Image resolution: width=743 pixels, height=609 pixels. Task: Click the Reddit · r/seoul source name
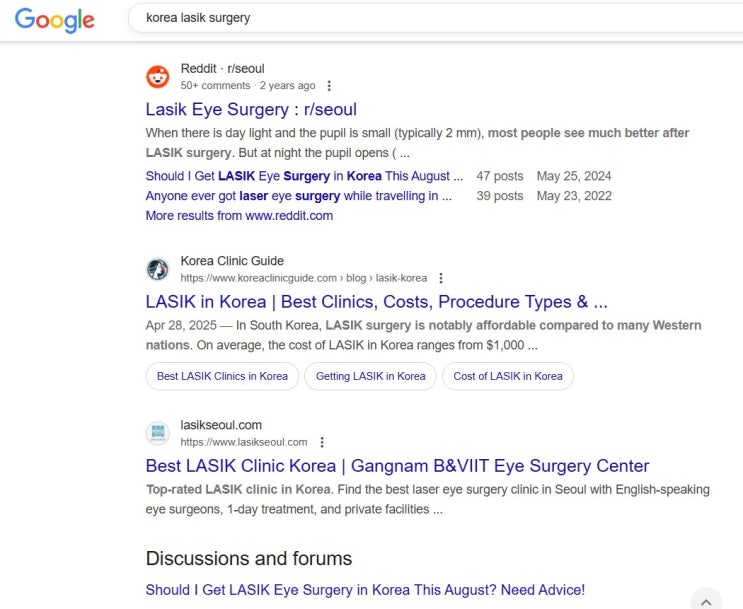point(223,69)
